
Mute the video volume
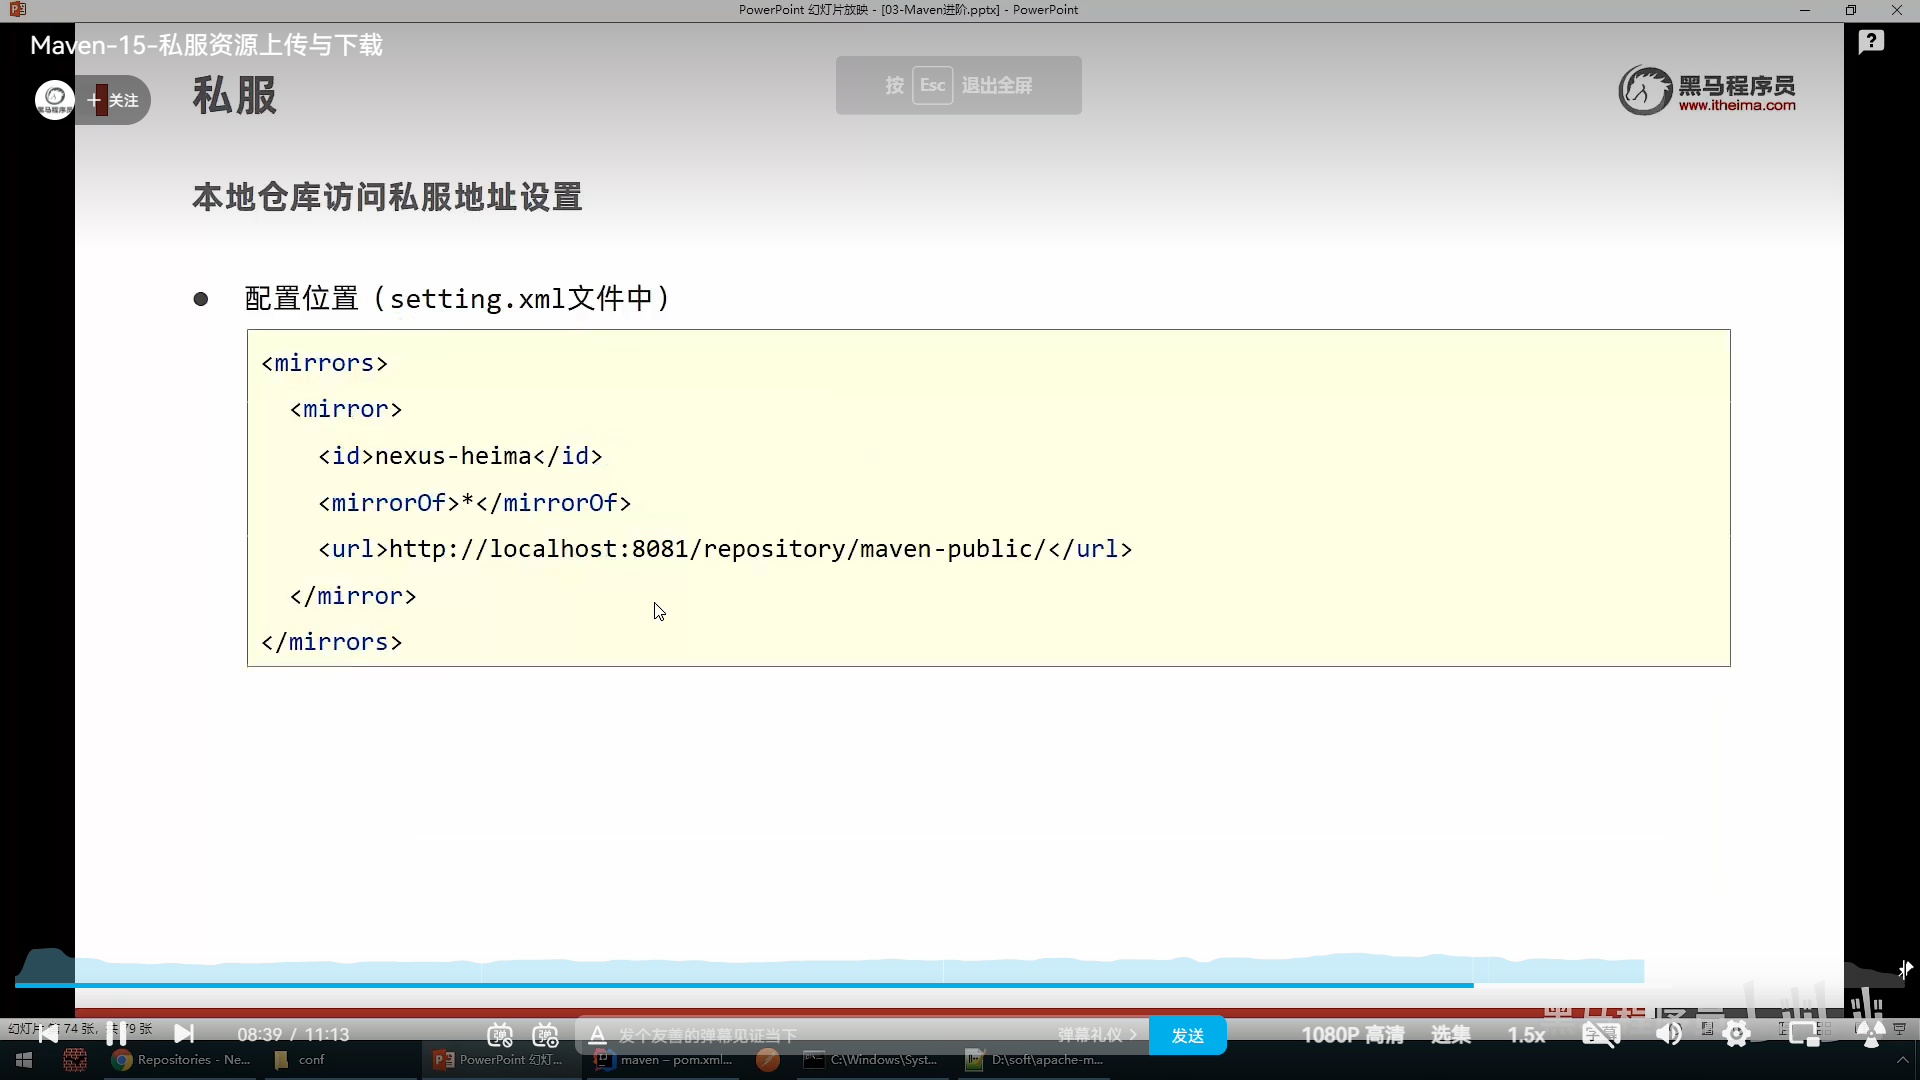1668,1035
